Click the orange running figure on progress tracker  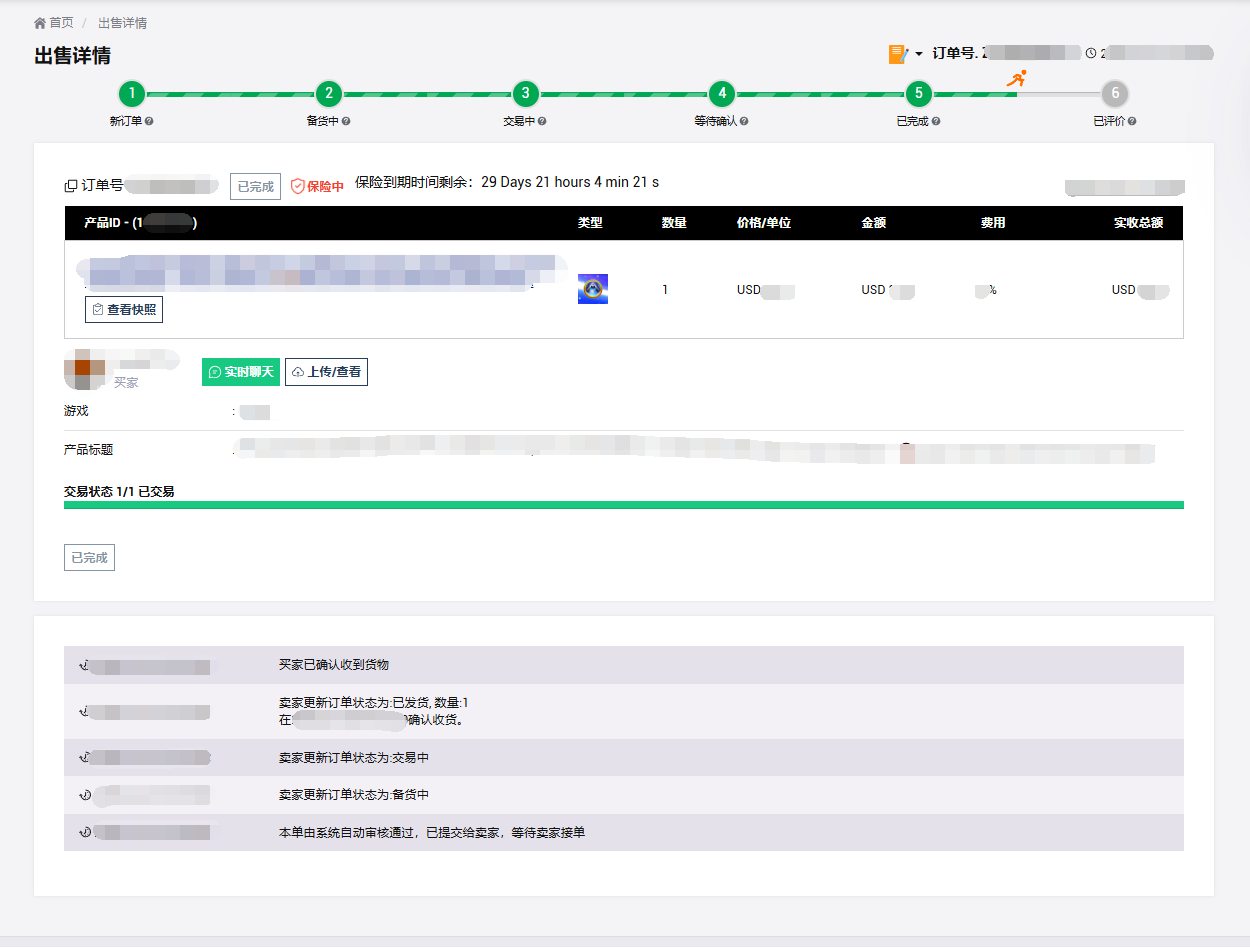click(x=1016, y=79)
